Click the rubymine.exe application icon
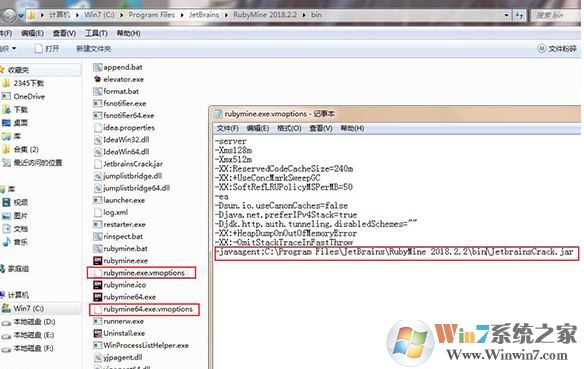This screenshot has width=584, height=369. coord(98,261)
